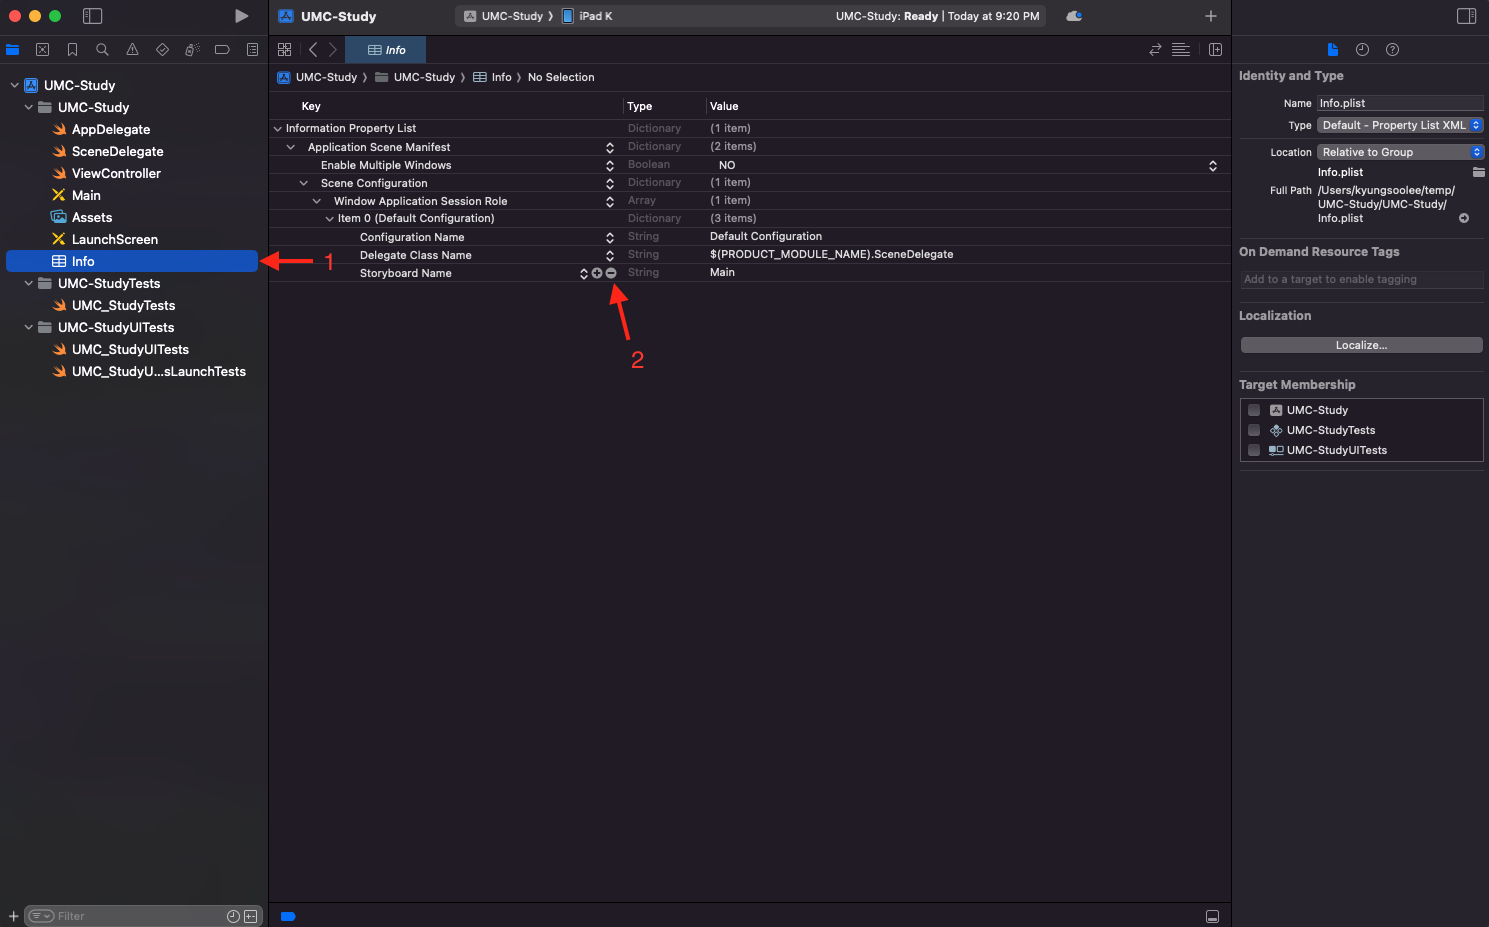
Task: Toggle the navigator sidebar
Action: (92, 16)
